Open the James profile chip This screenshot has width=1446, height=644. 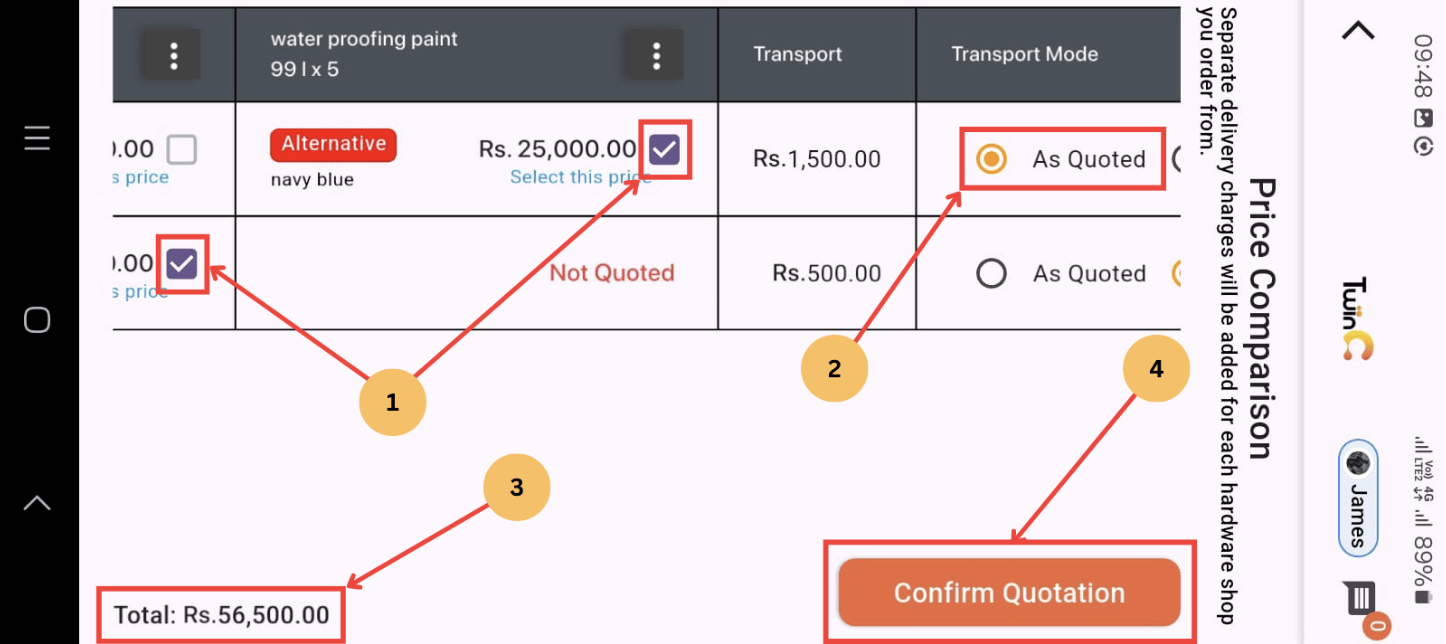[x=1358, y=497]
